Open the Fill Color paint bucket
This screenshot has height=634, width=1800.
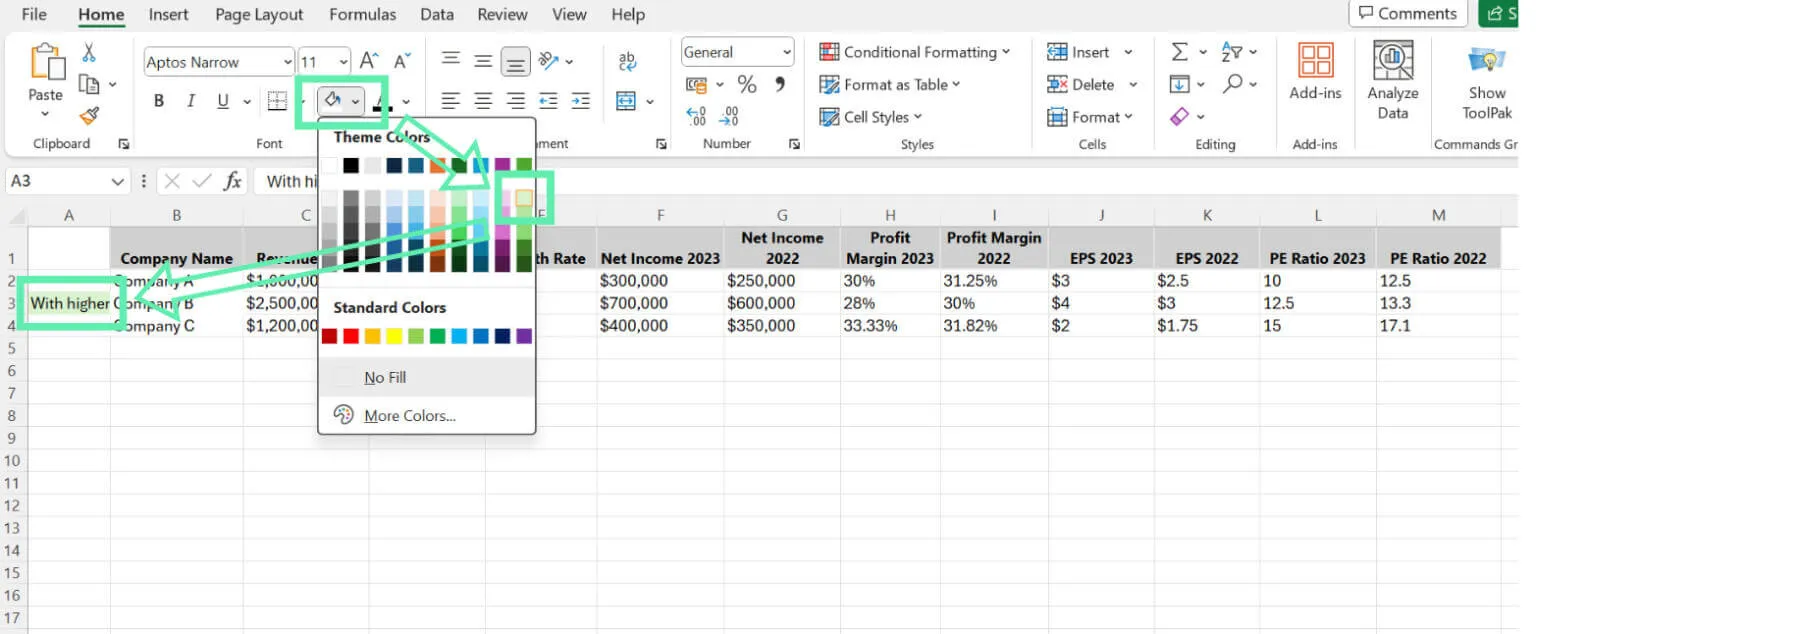(332, 100)
